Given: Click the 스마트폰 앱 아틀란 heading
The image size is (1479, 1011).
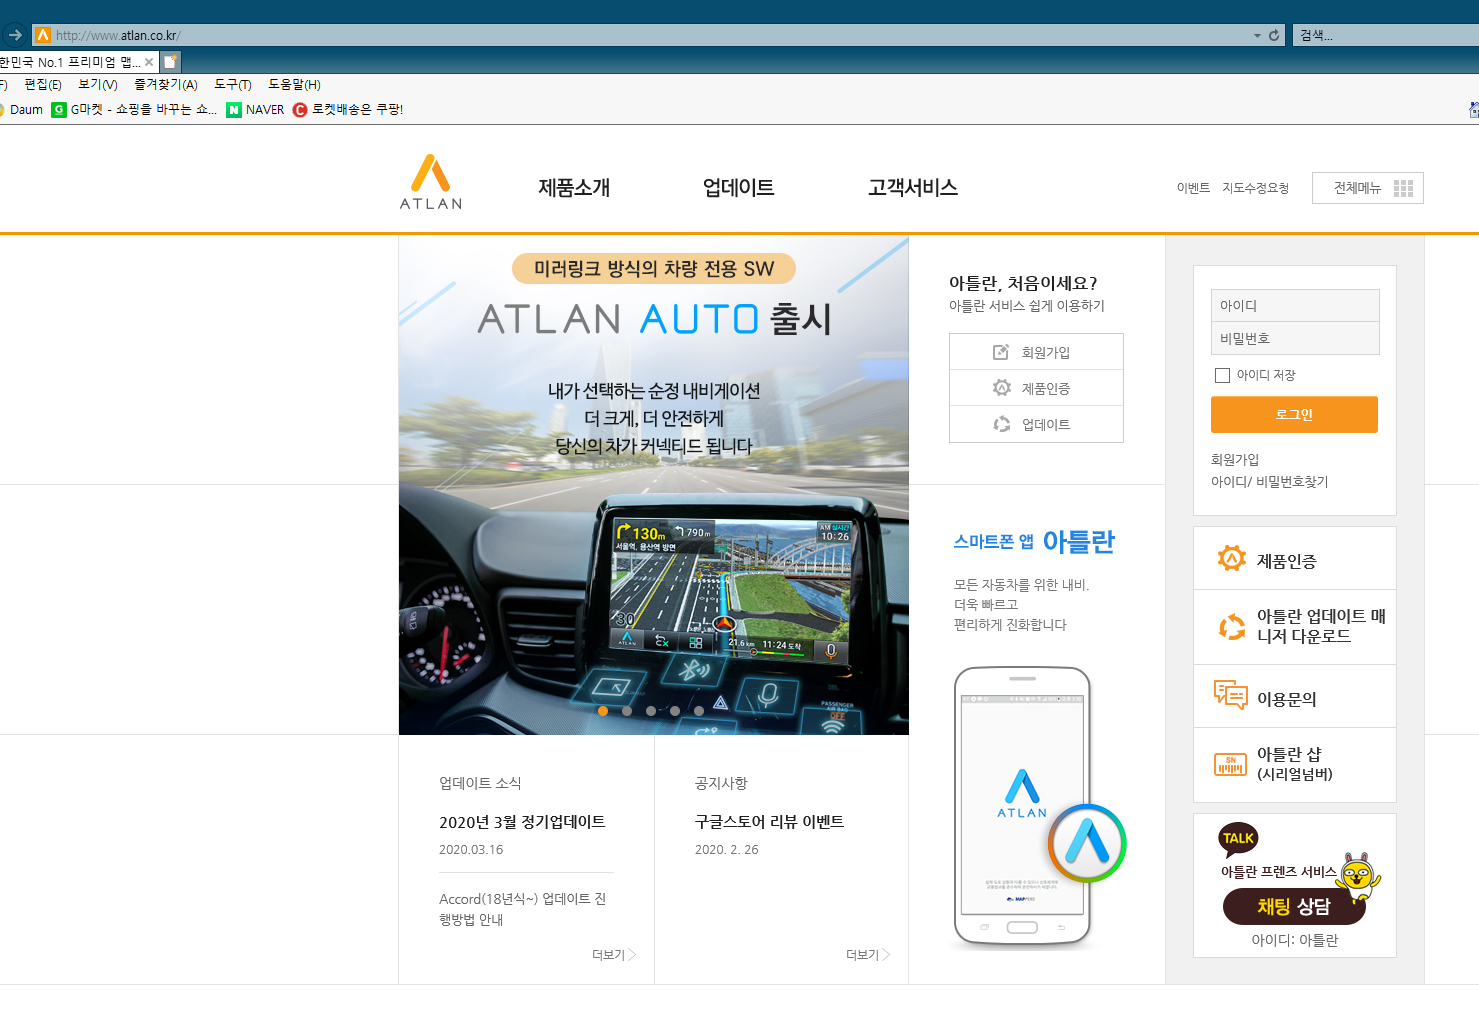Looking at the screenshot, I should point(1034,541).
